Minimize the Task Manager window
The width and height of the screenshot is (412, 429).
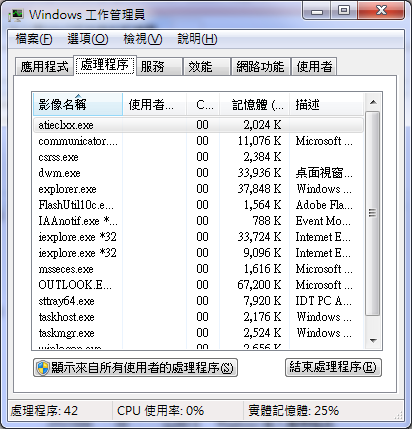click(317, 11)
